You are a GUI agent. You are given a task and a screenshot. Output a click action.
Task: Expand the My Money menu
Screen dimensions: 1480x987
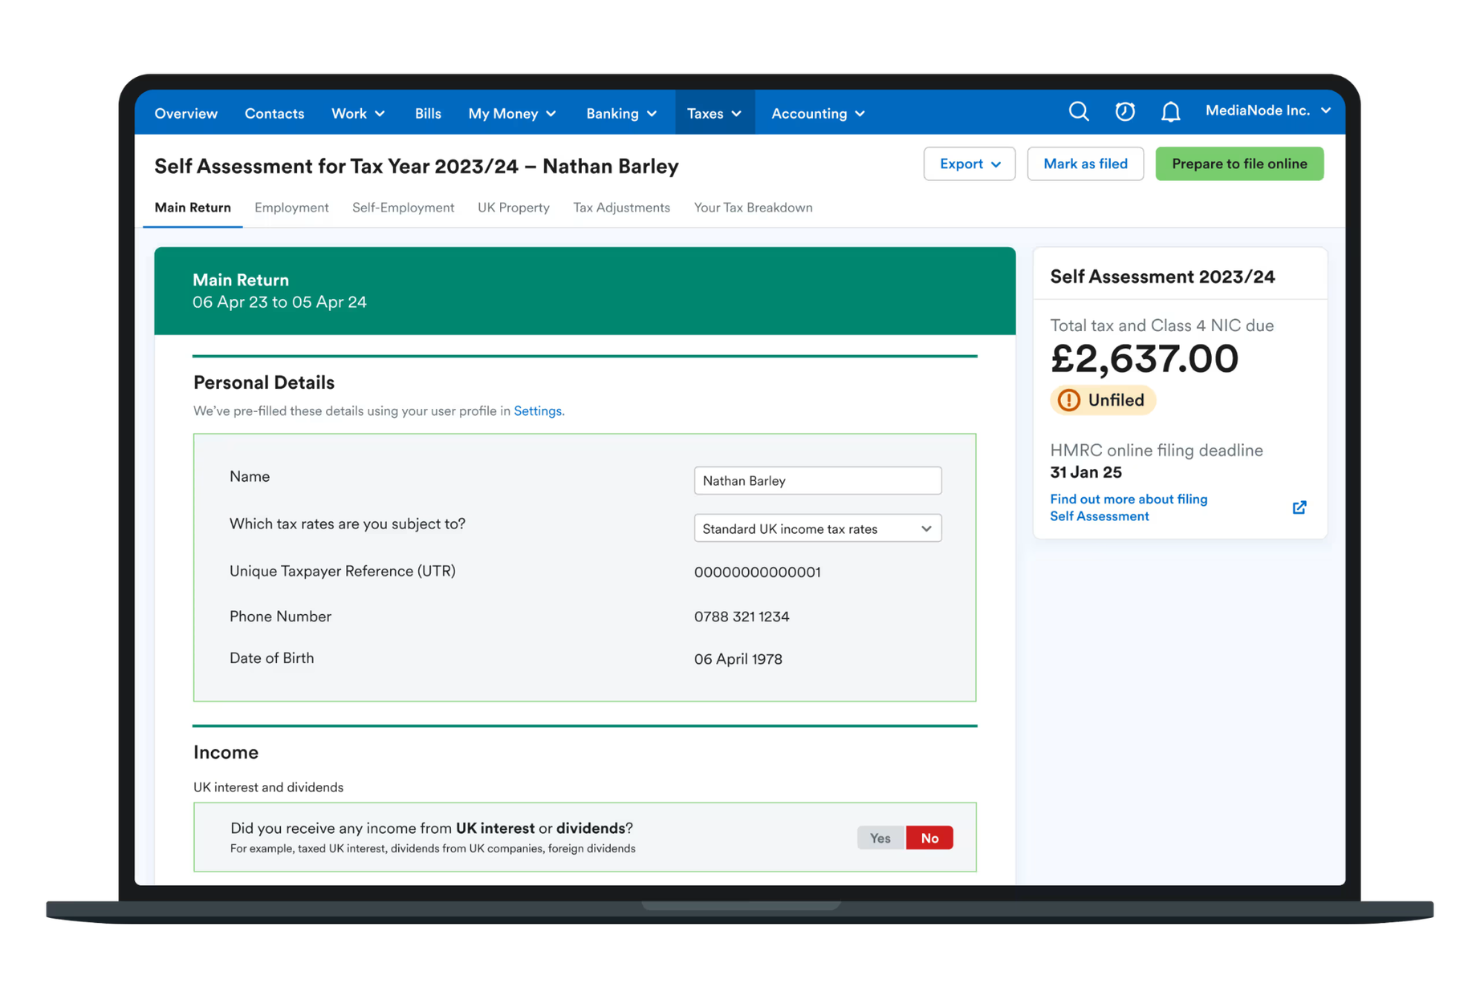tap(512, 113)
